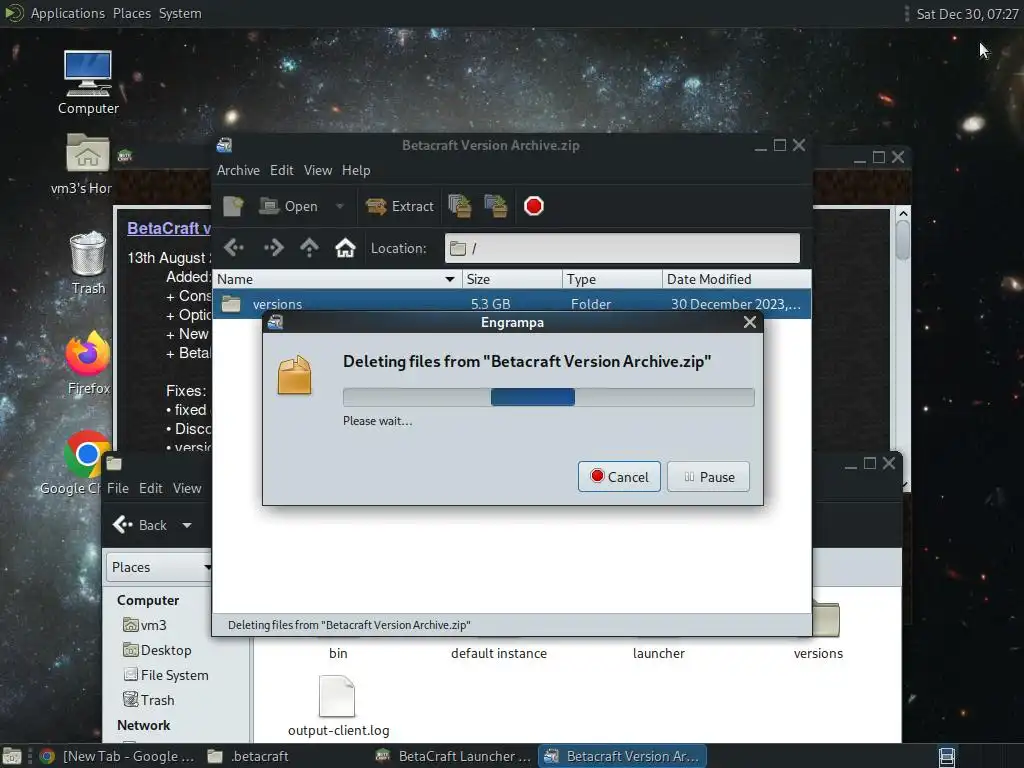Open the Computer desktop icon
This screenshot has height=768, width=1024.
(x=88, y=82)
